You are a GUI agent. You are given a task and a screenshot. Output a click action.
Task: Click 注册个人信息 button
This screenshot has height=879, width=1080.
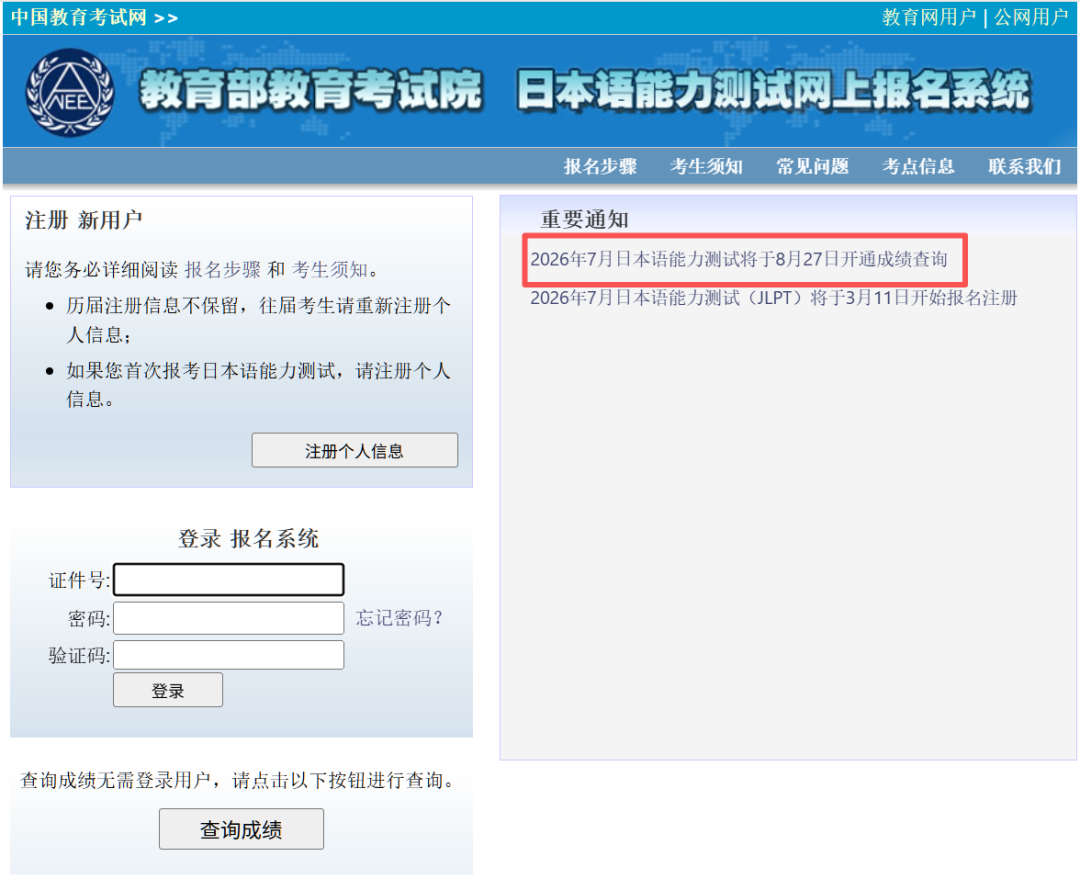click(355, 451)
